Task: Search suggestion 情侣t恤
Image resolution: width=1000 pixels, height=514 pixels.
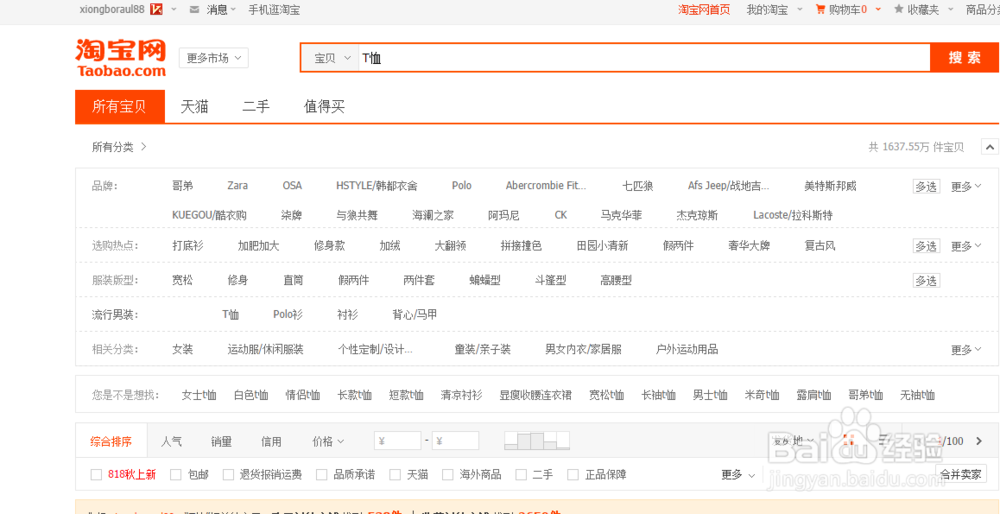Action: point(302,395)
